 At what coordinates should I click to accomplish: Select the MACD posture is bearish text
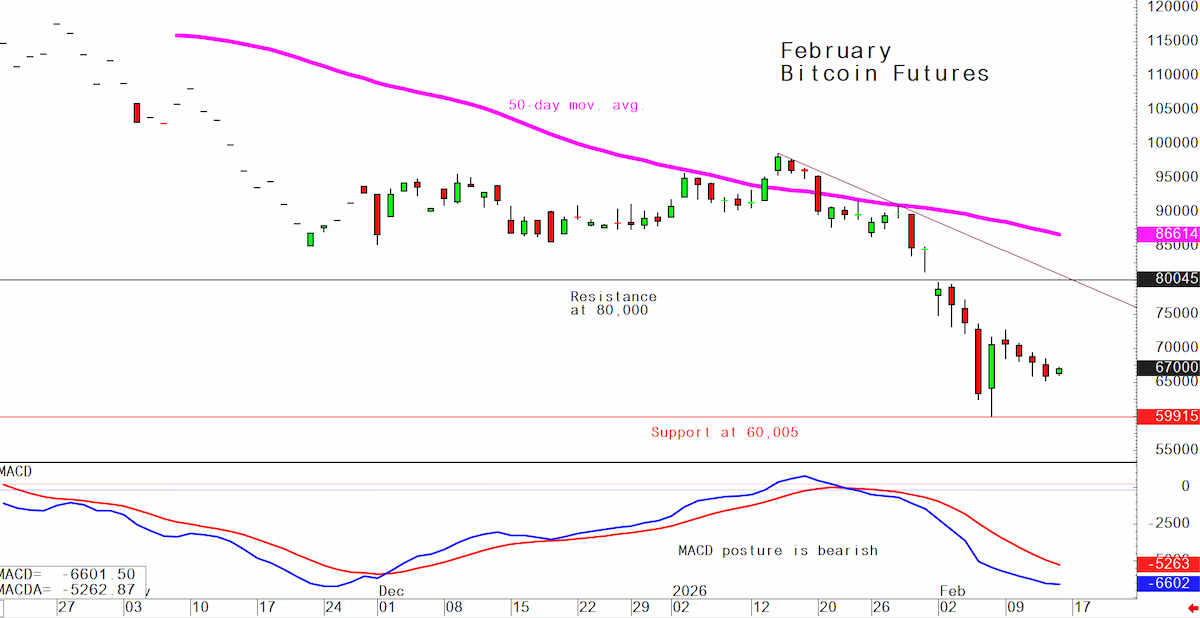tap(778, 550)
